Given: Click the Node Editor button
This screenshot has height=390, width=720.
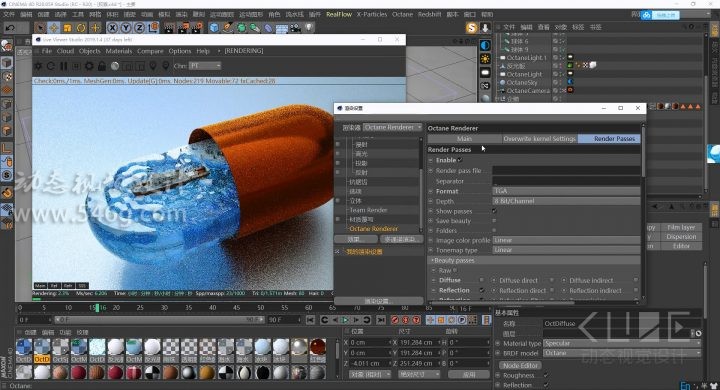Looking at the screenshot, I should click(520, 366).
